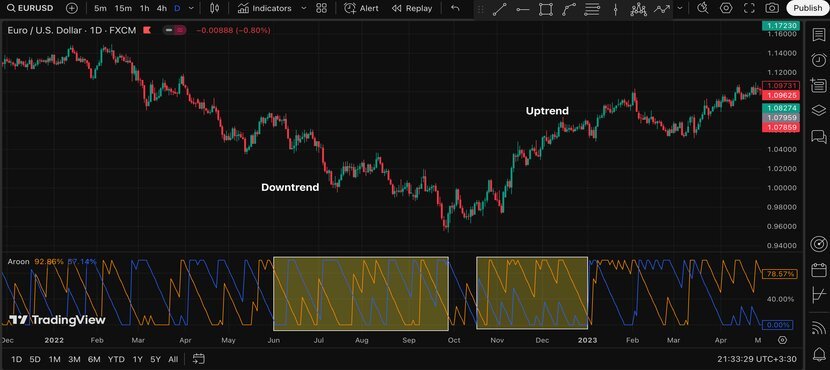Open time axis settings eye icon
The height and width of the screenshot is (370, 830).
coord(783,340)
